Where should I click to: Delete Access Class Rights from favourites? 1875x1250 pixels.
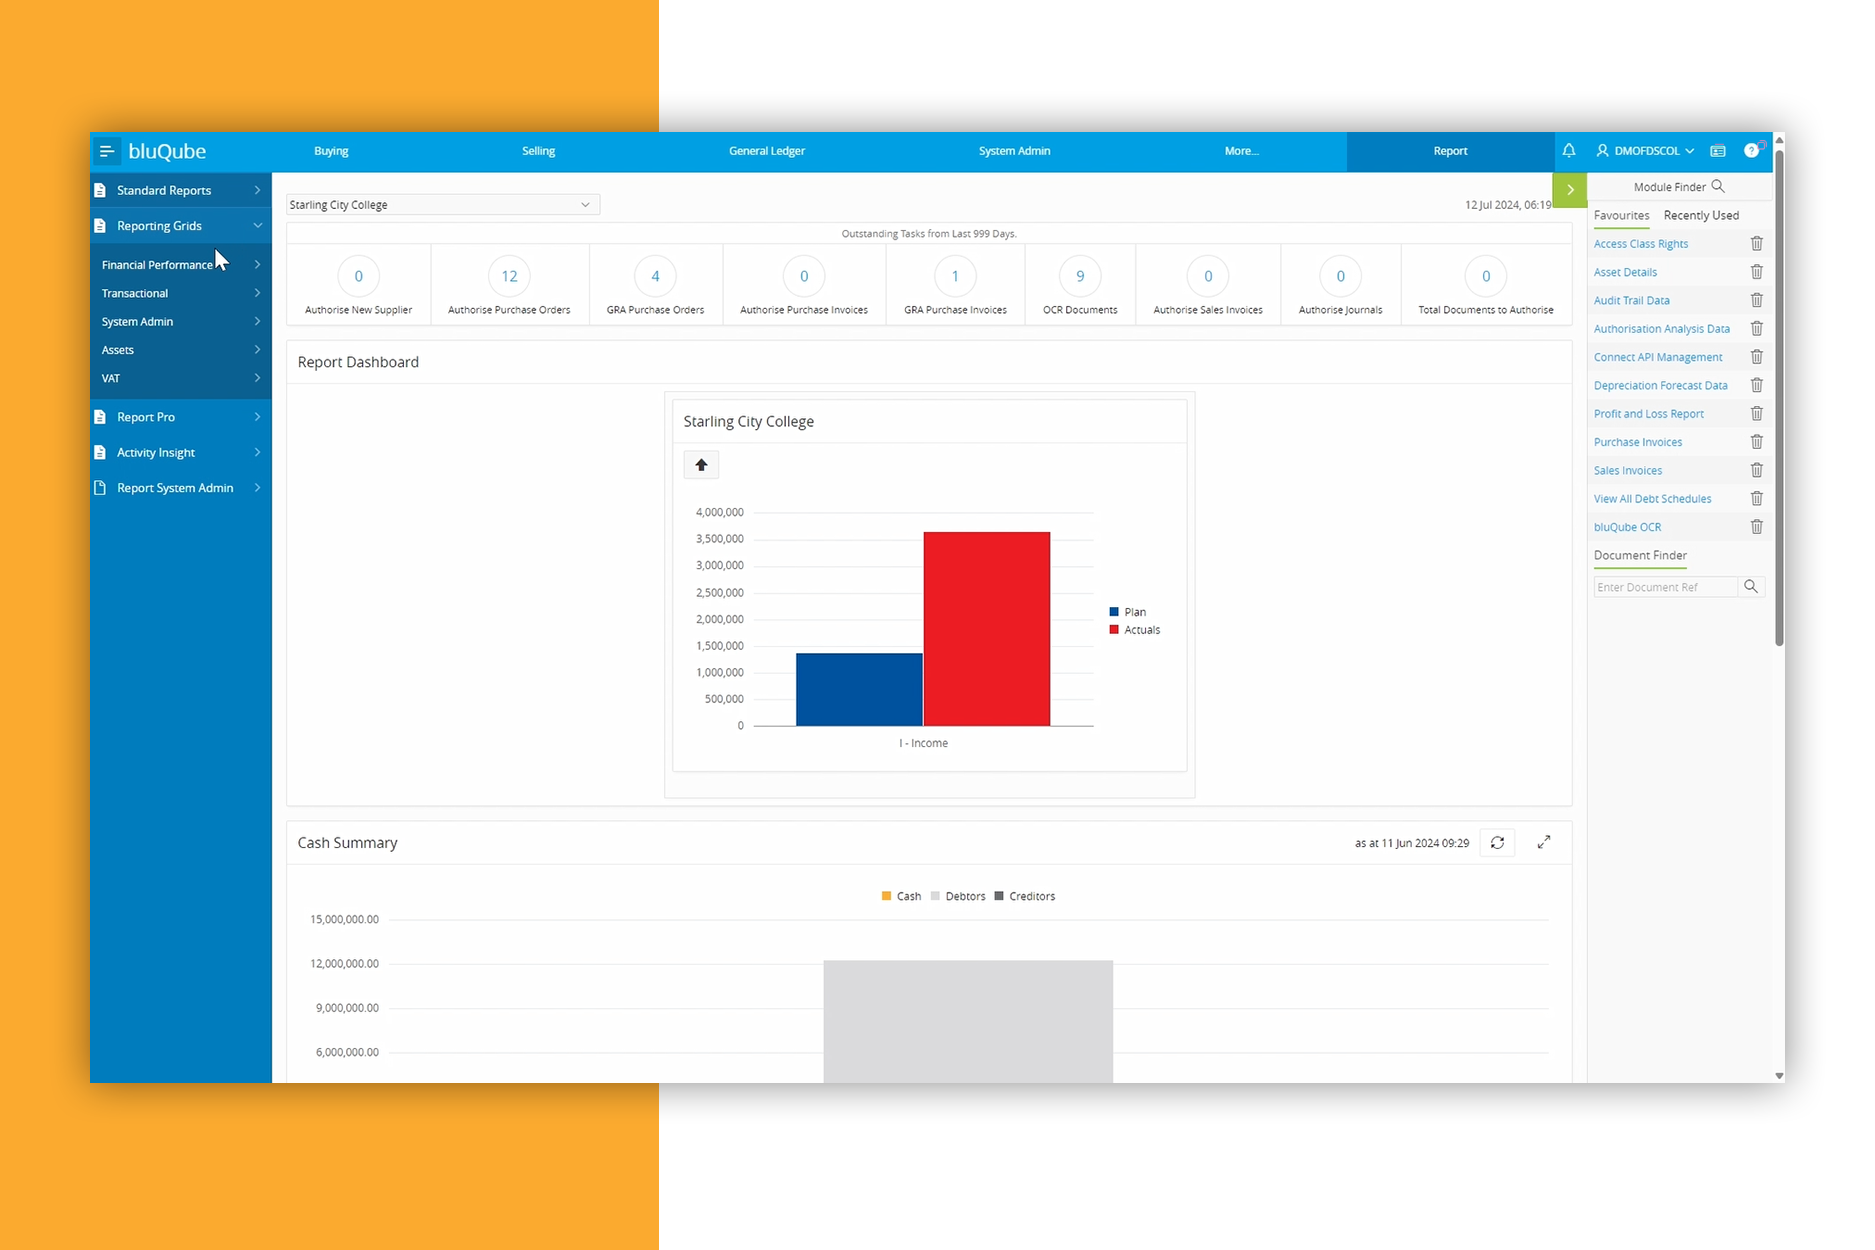point(1756,244)
